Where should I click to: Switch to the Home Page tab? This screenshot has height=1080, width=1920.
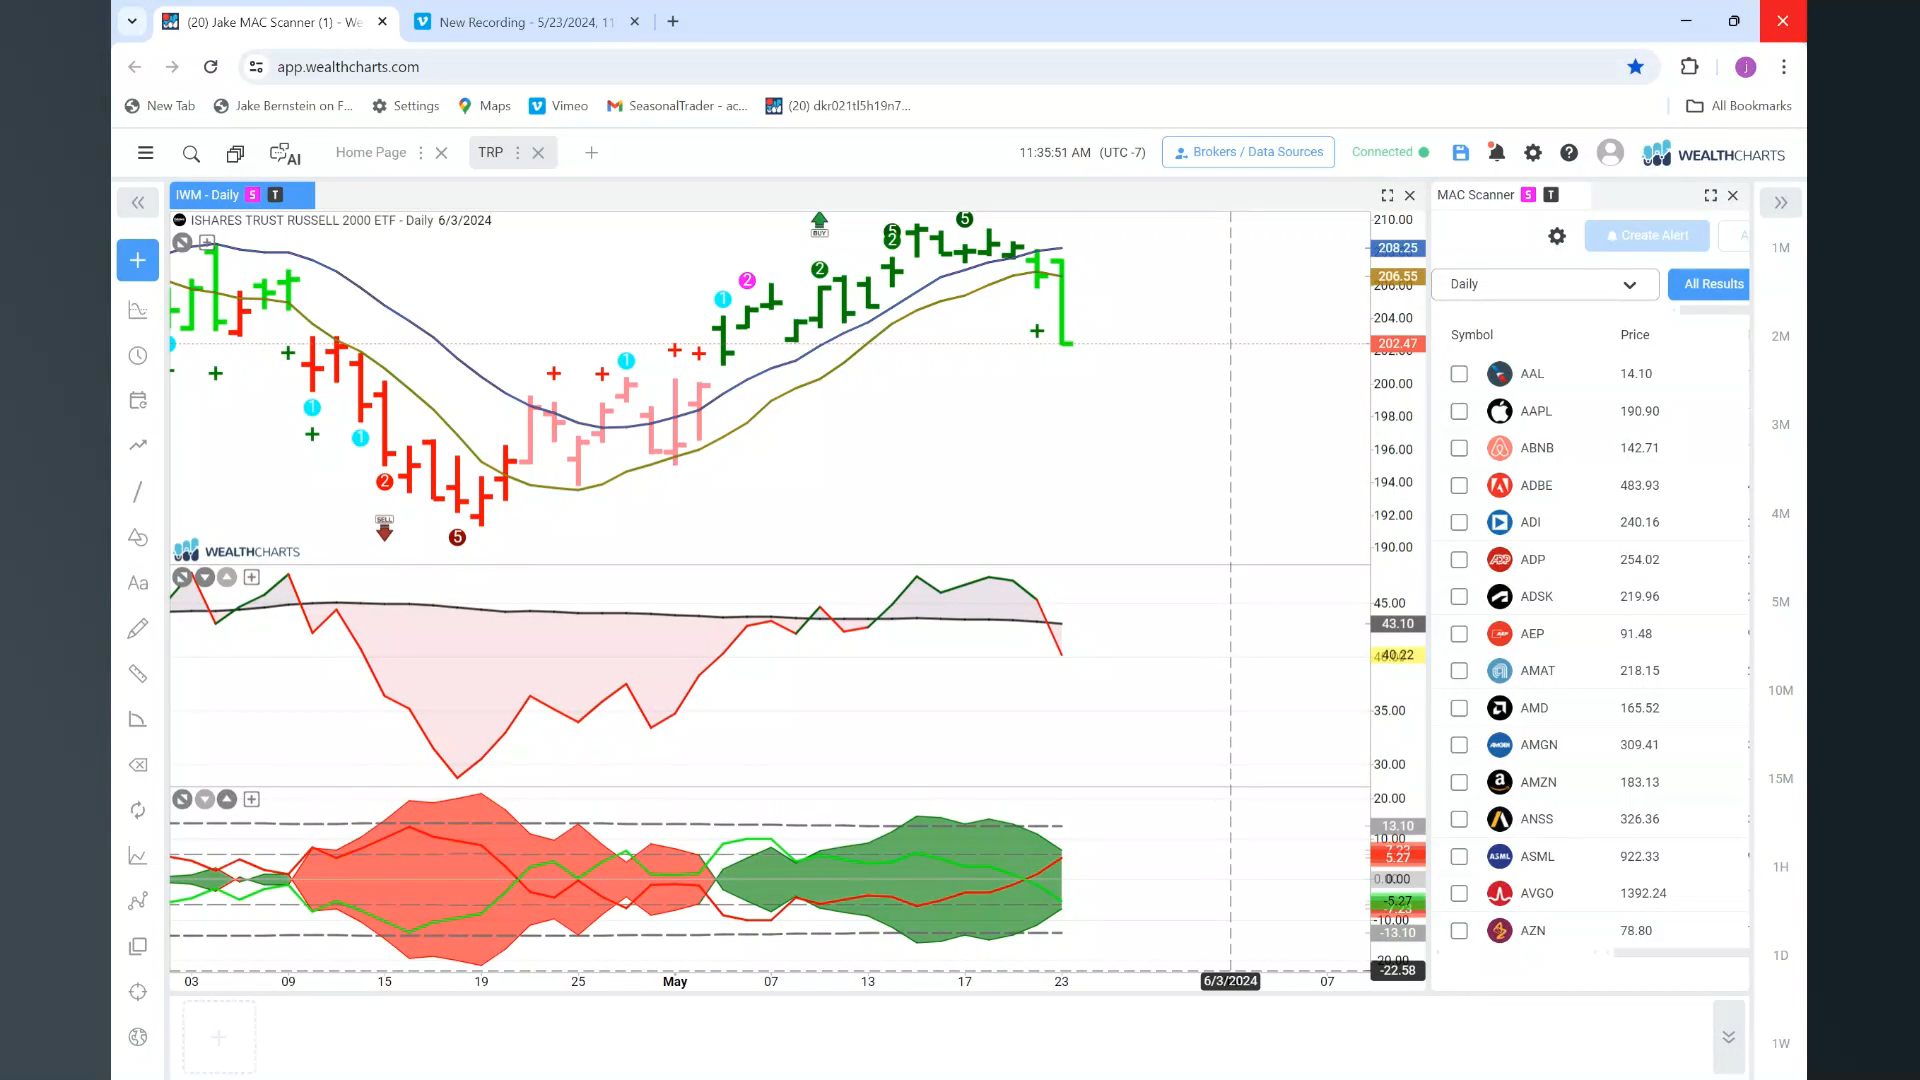[371, 153]
